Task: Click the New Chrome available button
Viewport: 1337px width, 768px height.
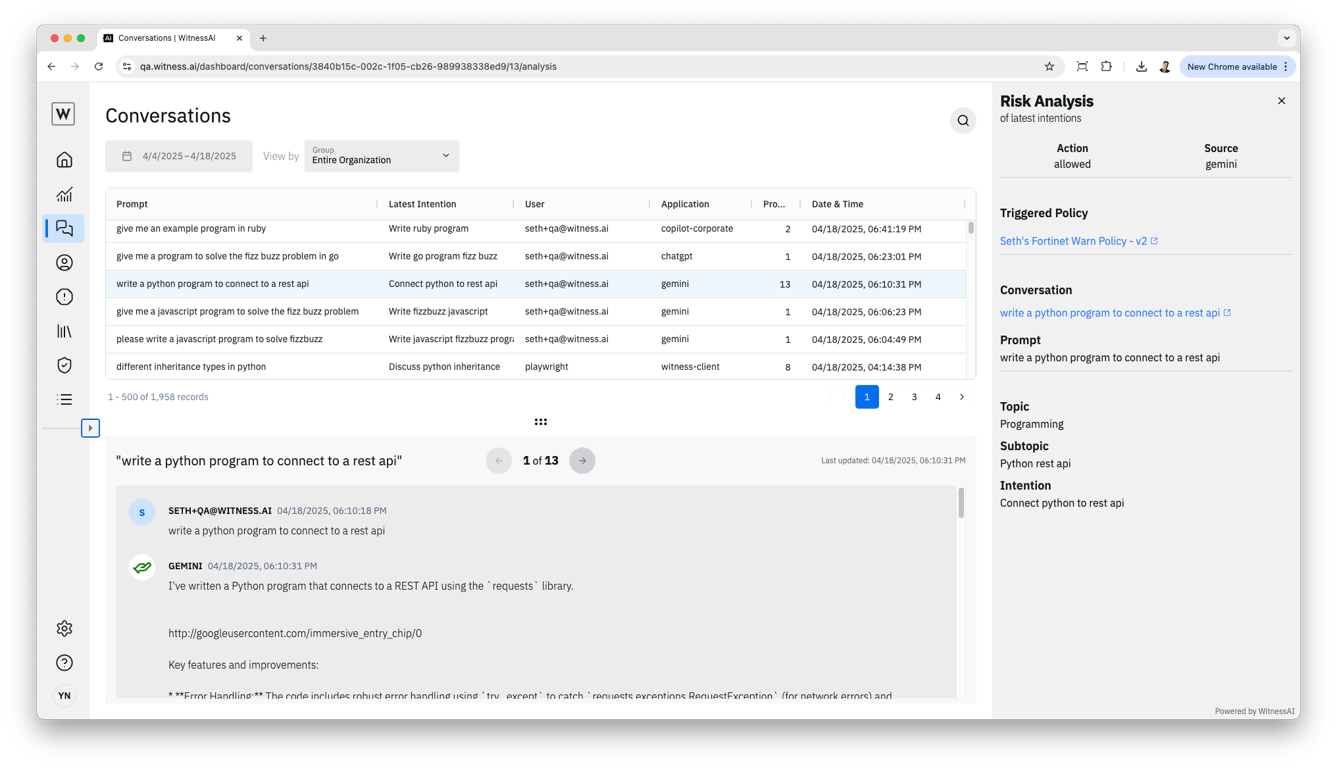Action: click(x=1238, y=67)
